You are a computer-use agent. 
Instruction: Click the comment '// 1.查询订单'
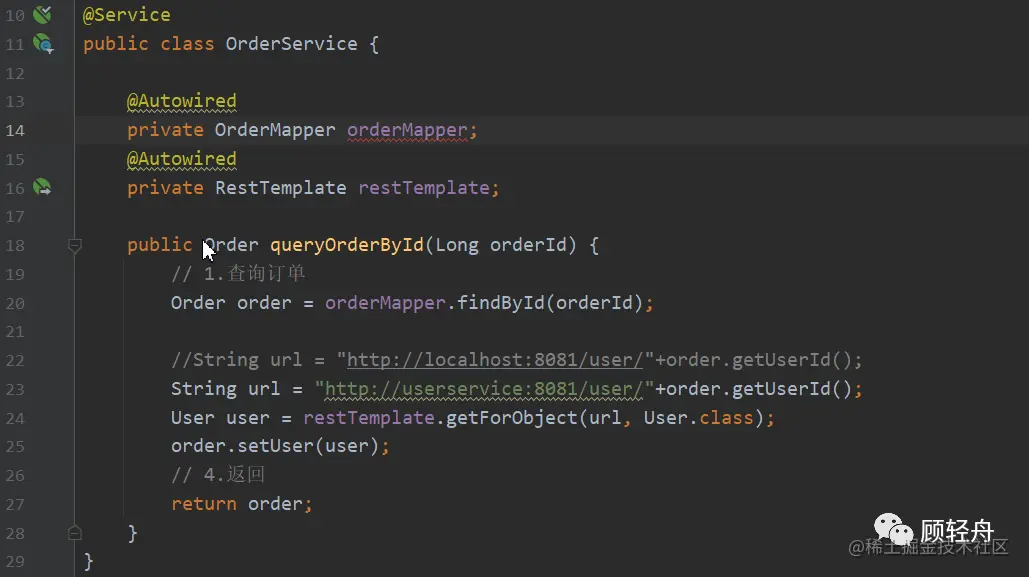(238, 274)
